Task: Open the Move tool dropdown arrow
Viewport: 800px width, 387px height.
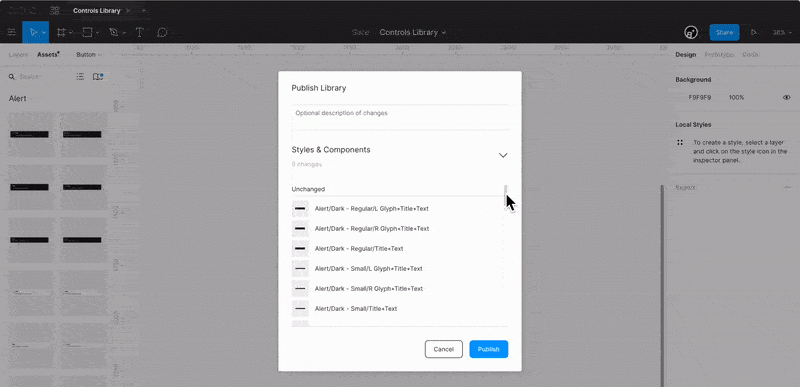Action: [44, 33]
